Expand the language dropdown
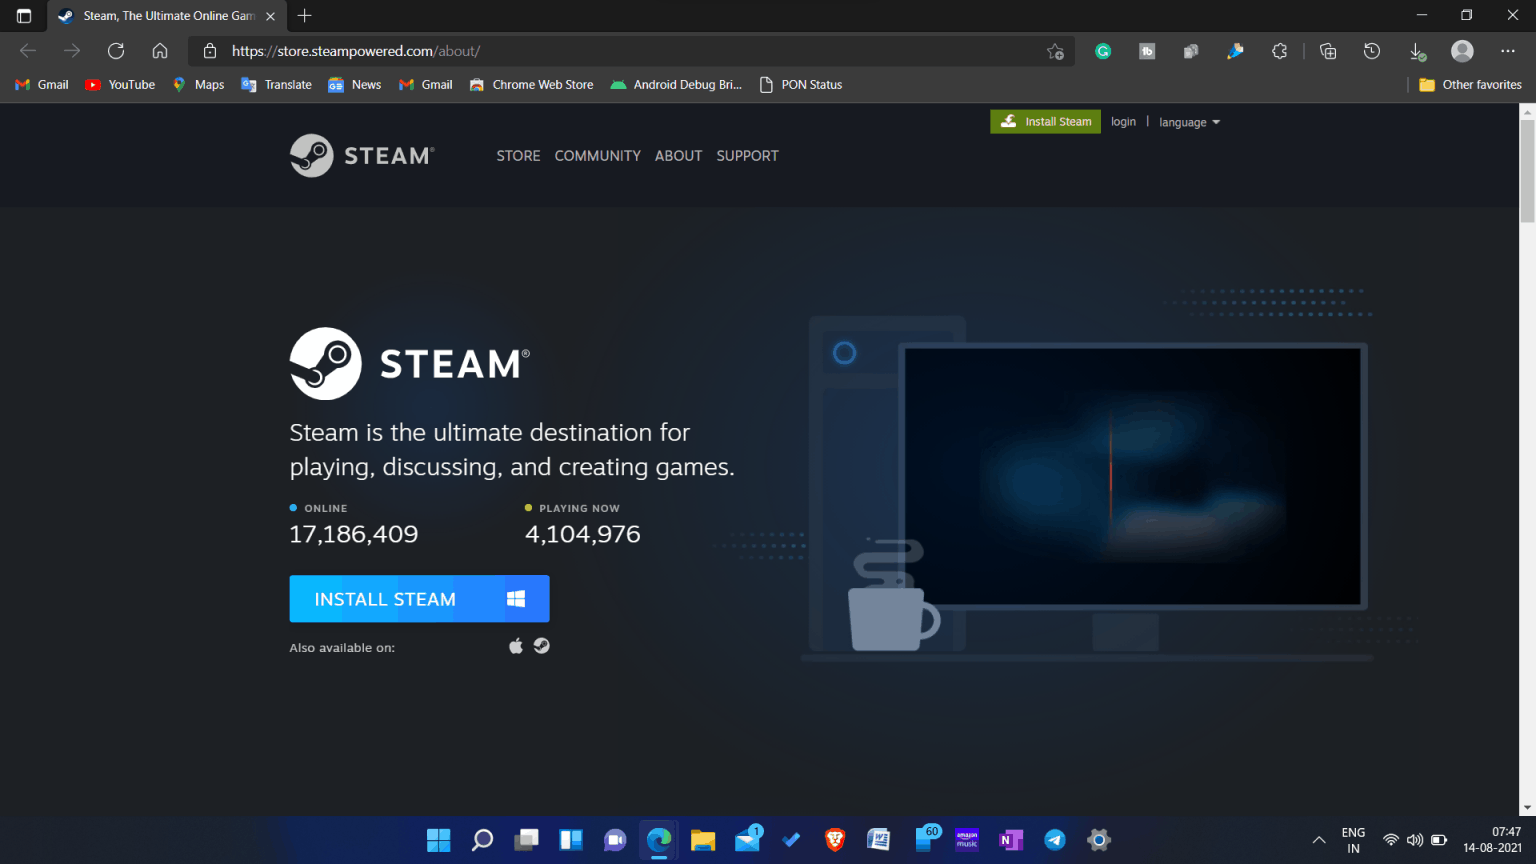Viewport: 1536px width, 864px height. (x=1189, y=122)
